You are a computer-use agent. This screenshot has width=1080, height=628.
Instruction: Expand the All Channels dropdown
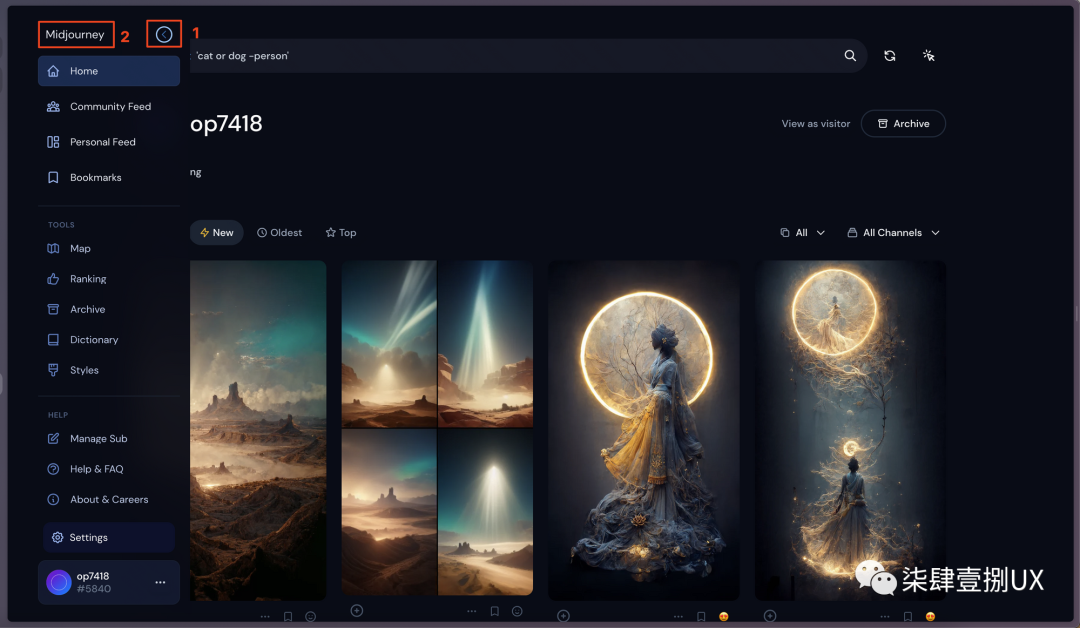point(893,233)
